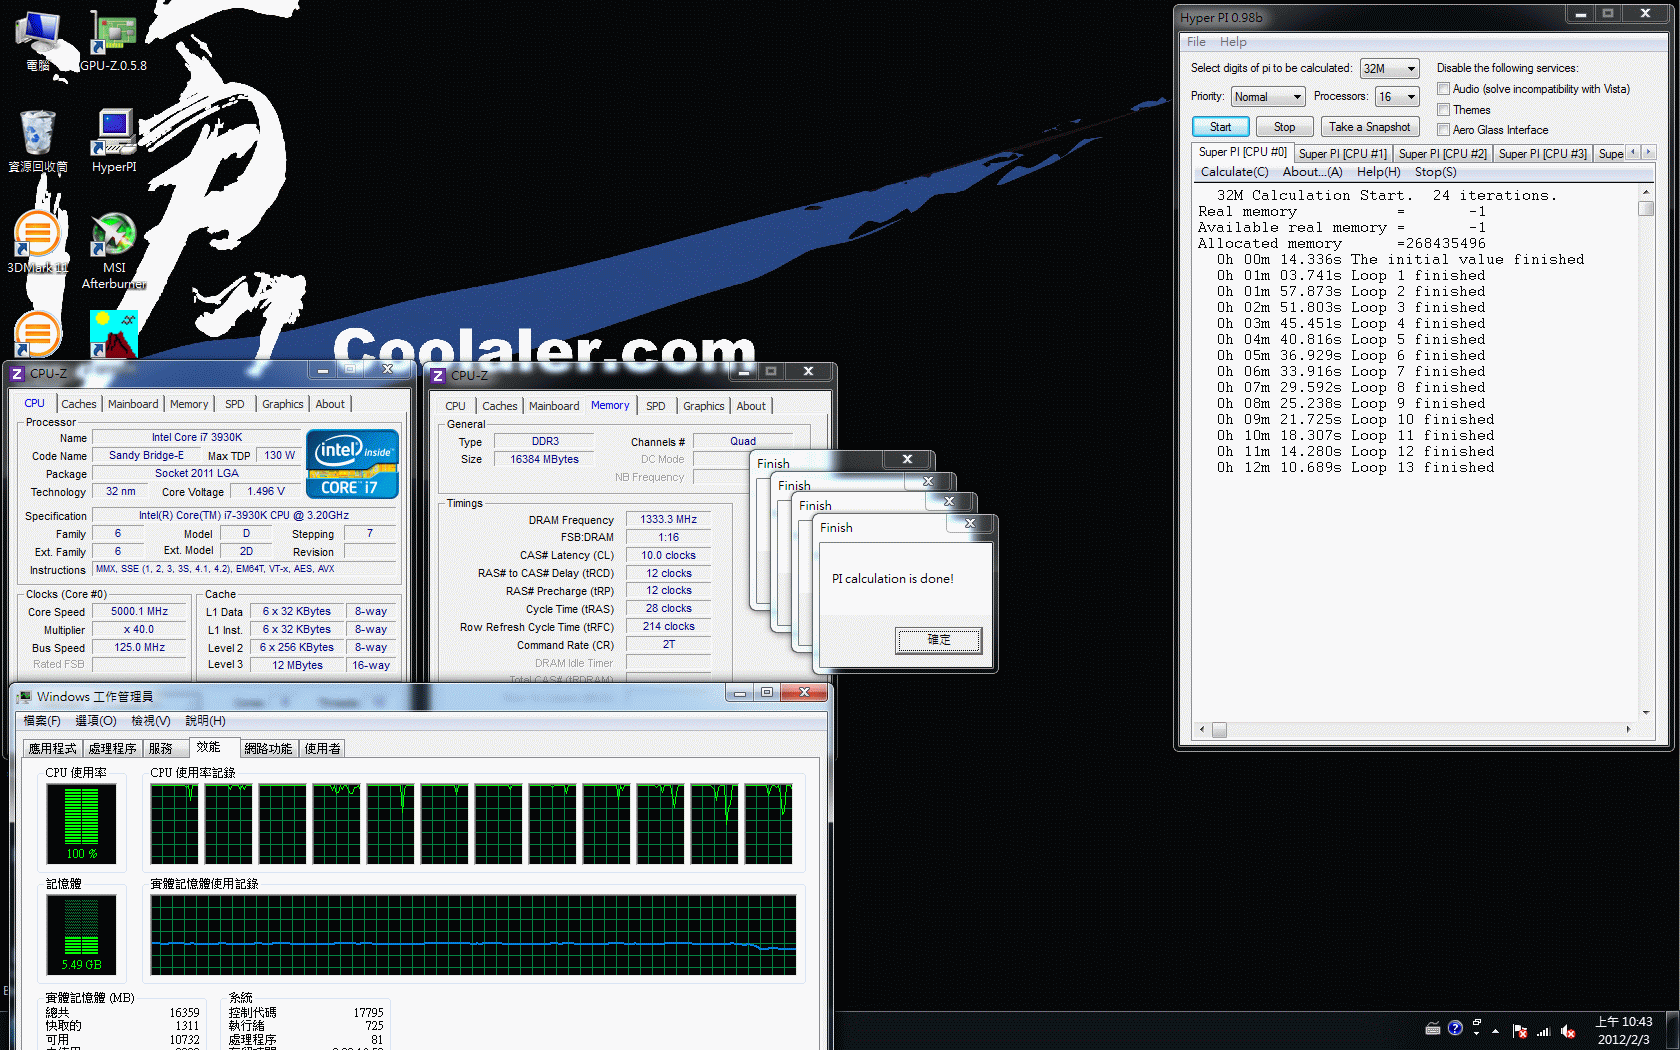1680x1050 pixels.
Task: Open the 檔案(F) menu in Task Manager
Action: tap(42, 721)
